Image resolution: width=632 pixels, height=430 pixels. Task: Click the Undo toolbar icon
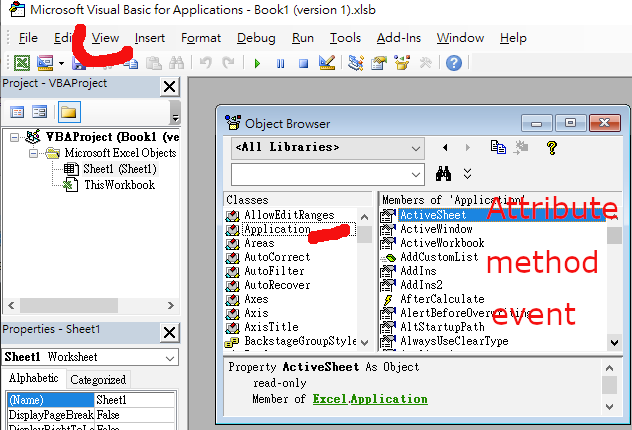click(x=206, y=63)
